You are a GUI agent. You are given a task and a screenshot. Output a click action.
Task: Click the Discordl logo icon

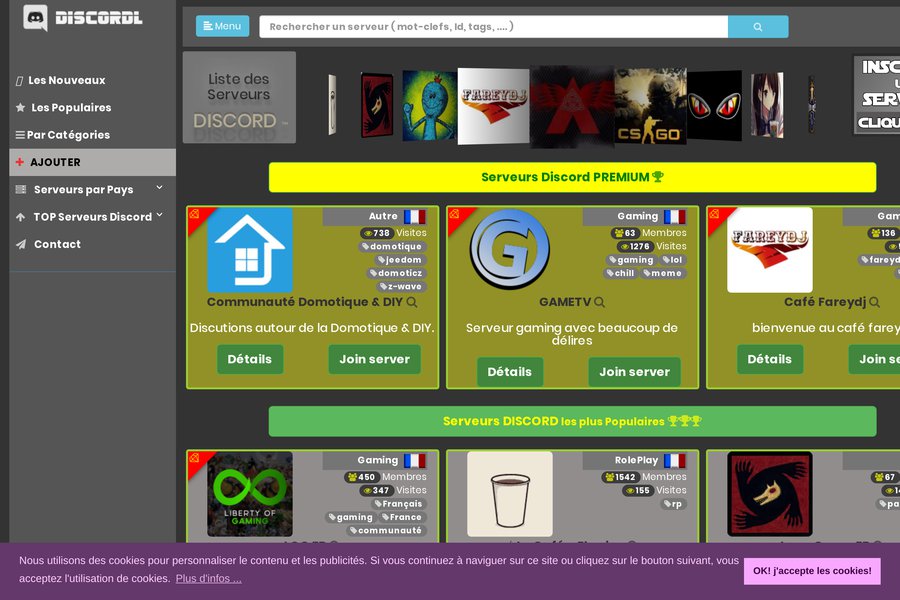(x=35, y=18)
